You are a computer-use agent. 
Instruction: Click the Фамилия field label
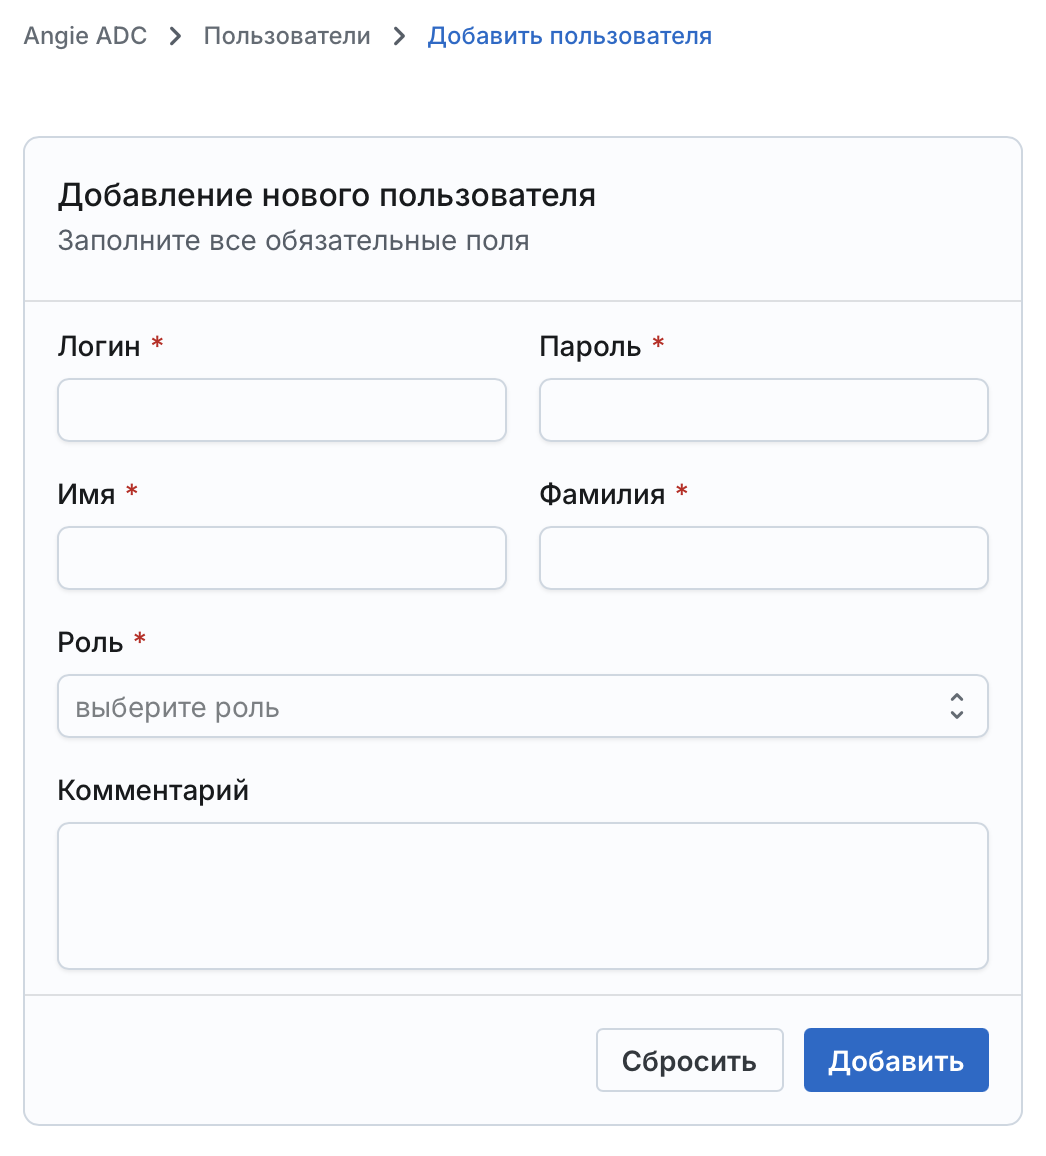602,494
